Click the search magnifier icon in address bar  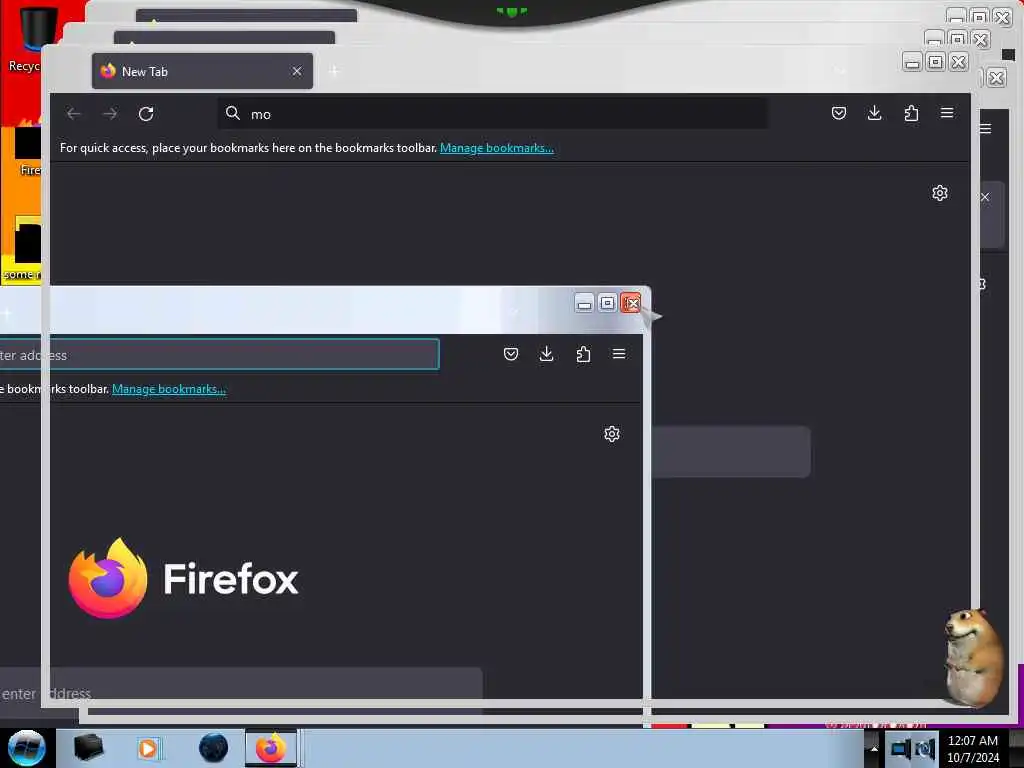click(233, 114)
